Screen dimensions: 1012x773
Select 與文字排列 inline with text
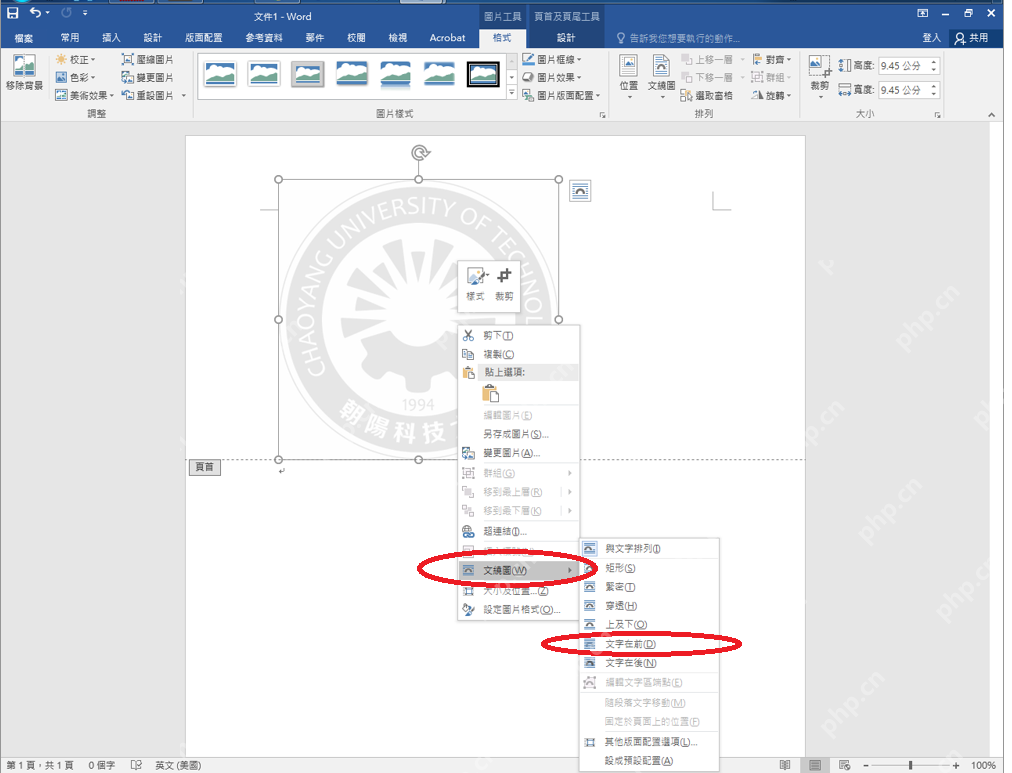click(649, 549)
